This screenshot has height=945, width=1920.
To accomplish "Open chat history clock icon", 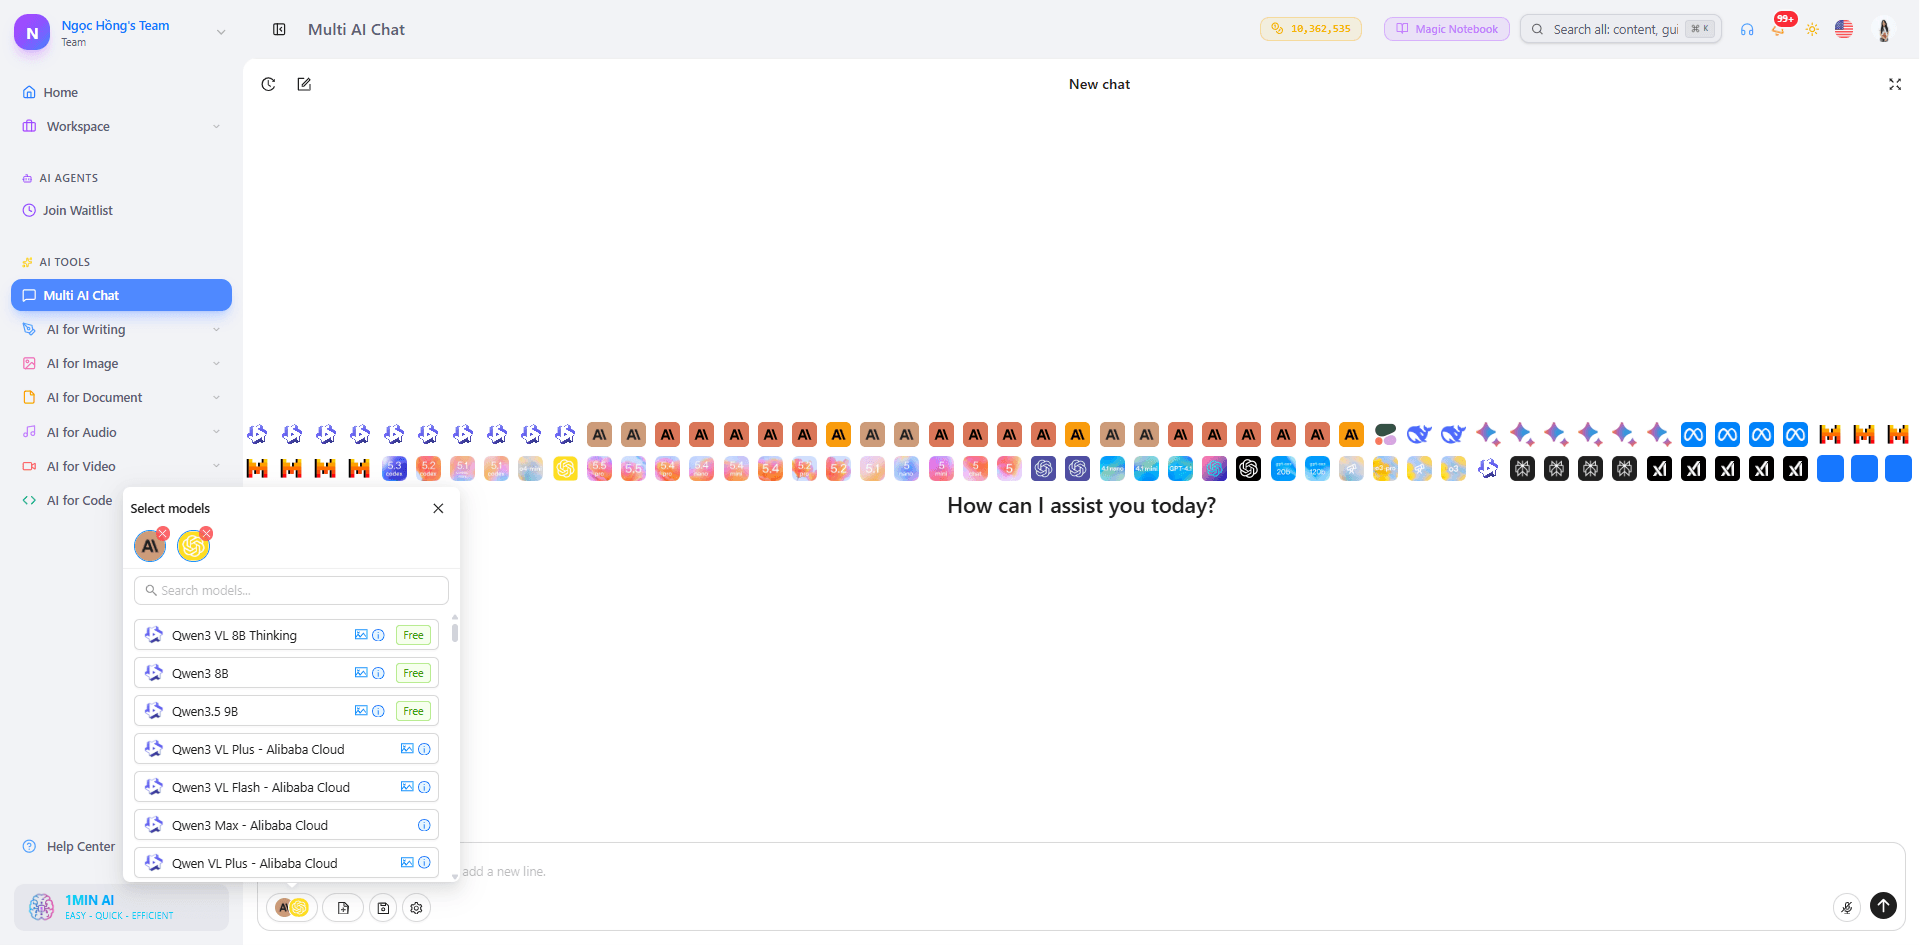I will pos(268,84).
